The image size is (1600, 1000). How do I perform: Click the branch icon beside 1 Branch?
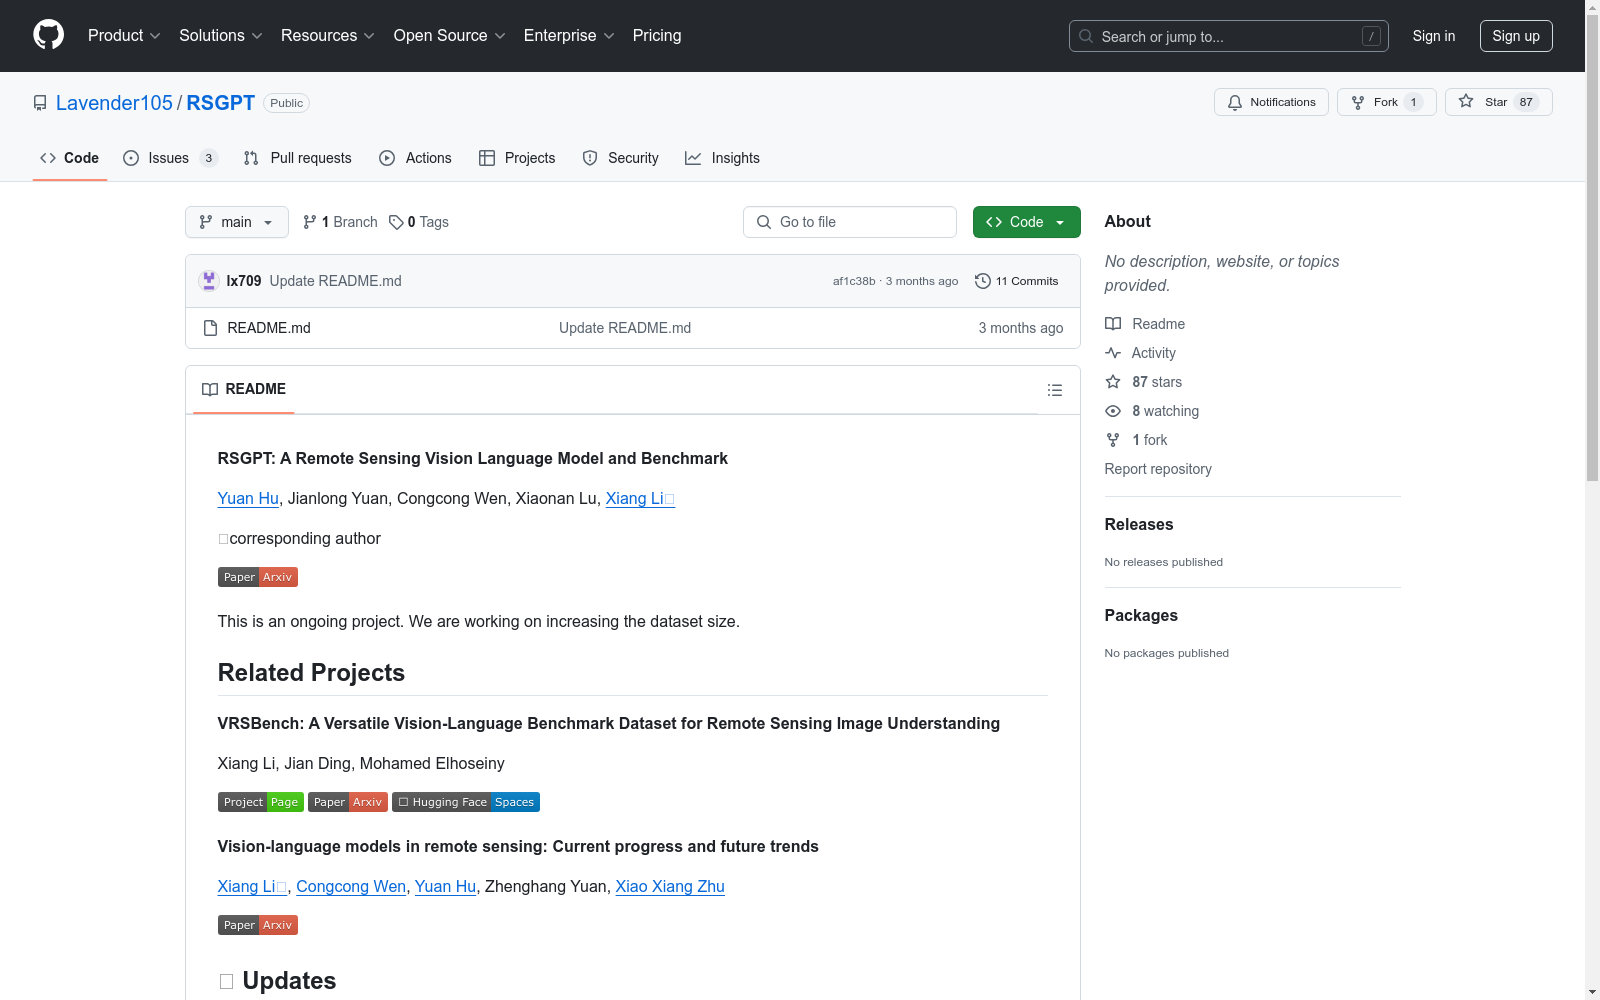click(310, 222)
